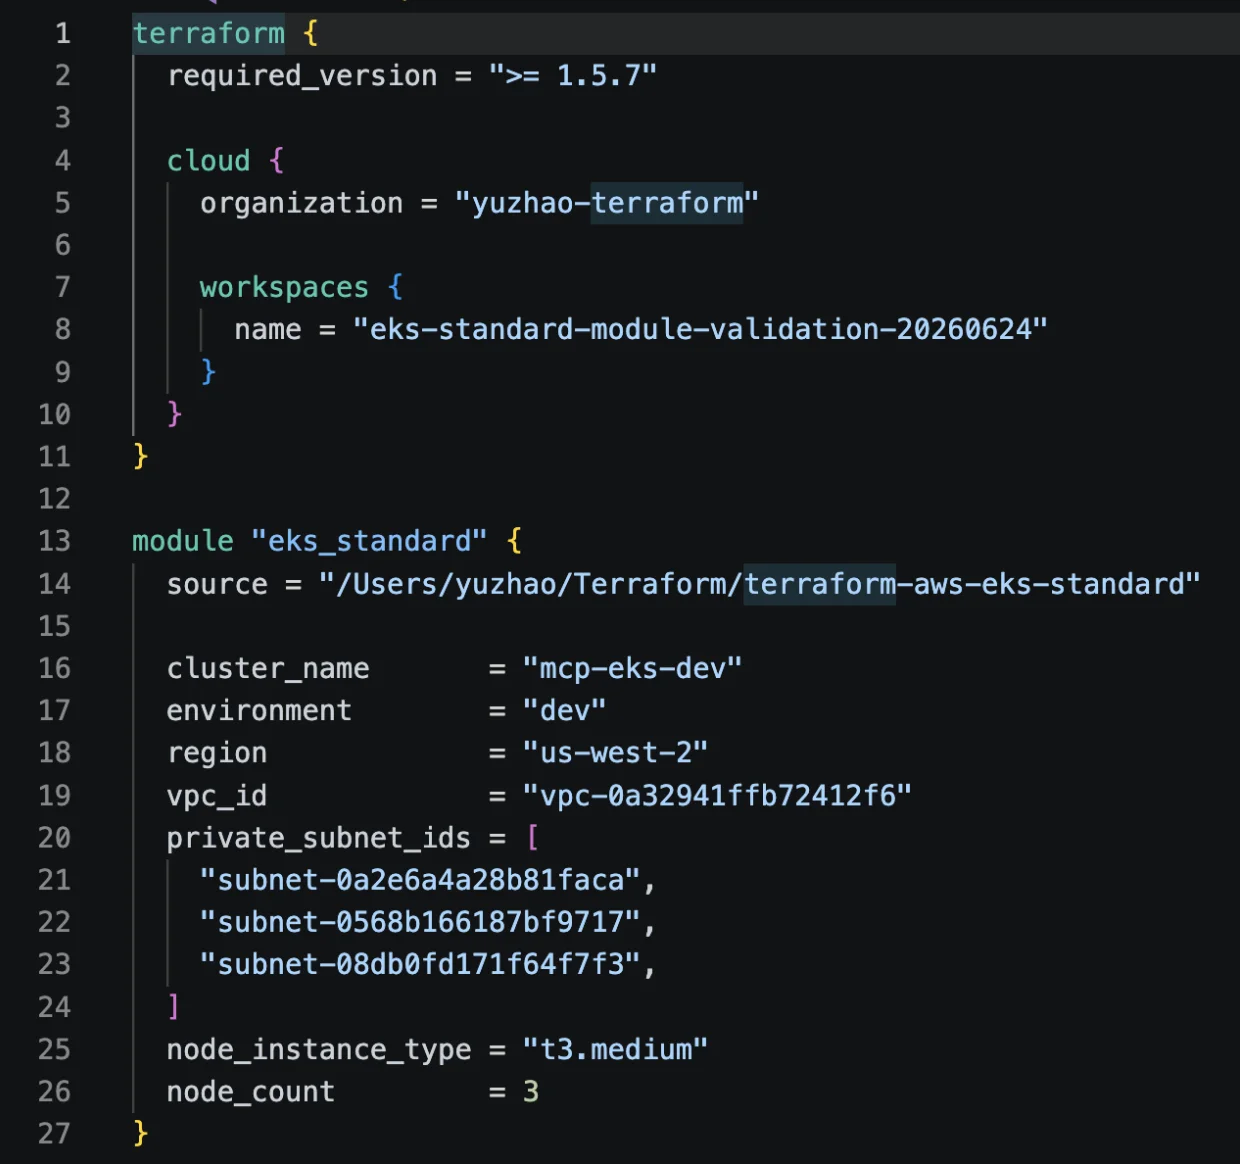
Task: Click the "environment" attribute name
Action: coord(260,711)
